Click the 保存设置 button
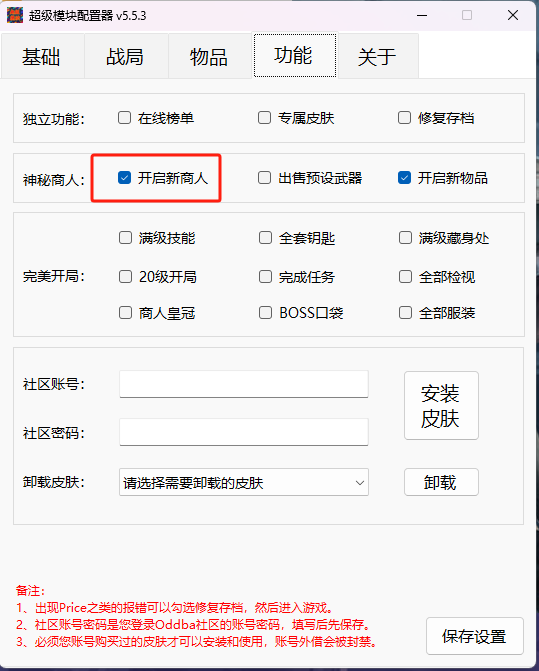 click(x=475, y=636)
